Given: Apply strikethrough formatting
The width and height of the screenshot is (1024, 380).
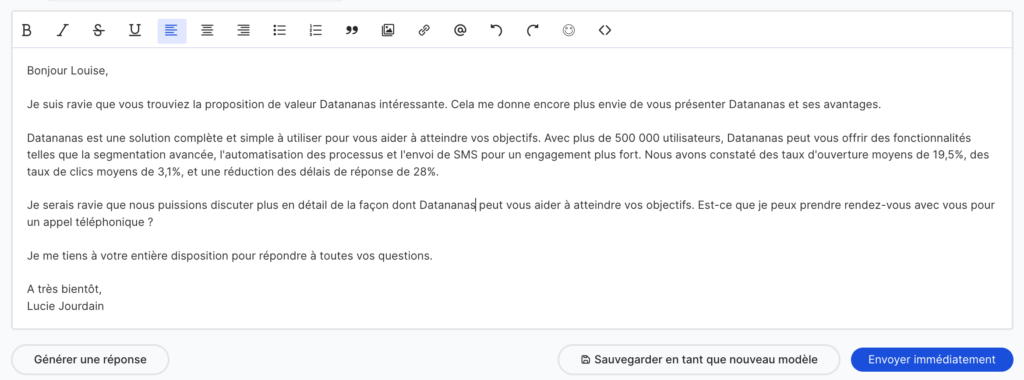Looking at the screenshot, I should point(99,30).
